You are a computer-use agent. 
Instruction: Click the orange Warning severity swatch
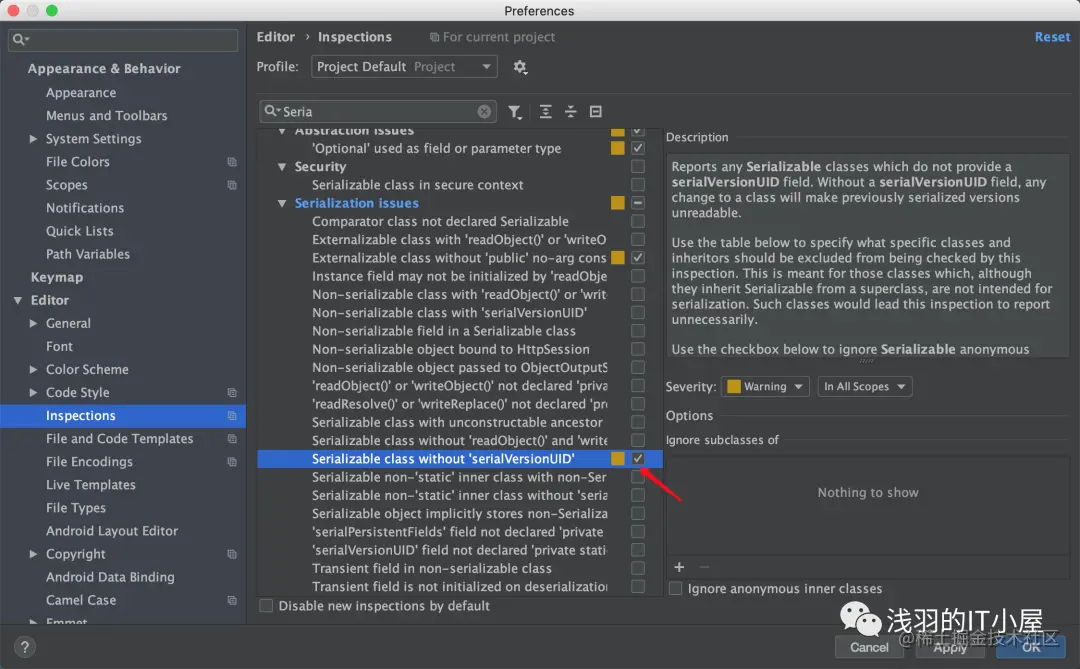click(x=734, y=387)
